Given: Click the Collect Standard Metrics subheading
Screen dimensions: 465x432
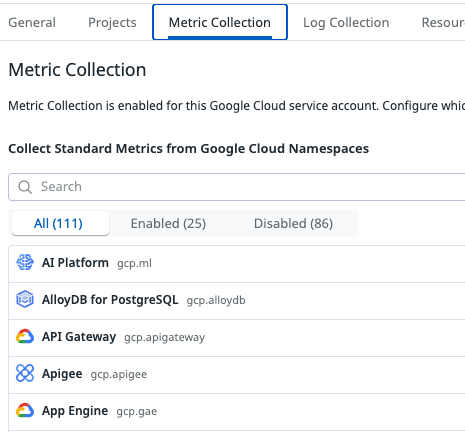Looking at the screenshot, I should [x=189, y=148].
